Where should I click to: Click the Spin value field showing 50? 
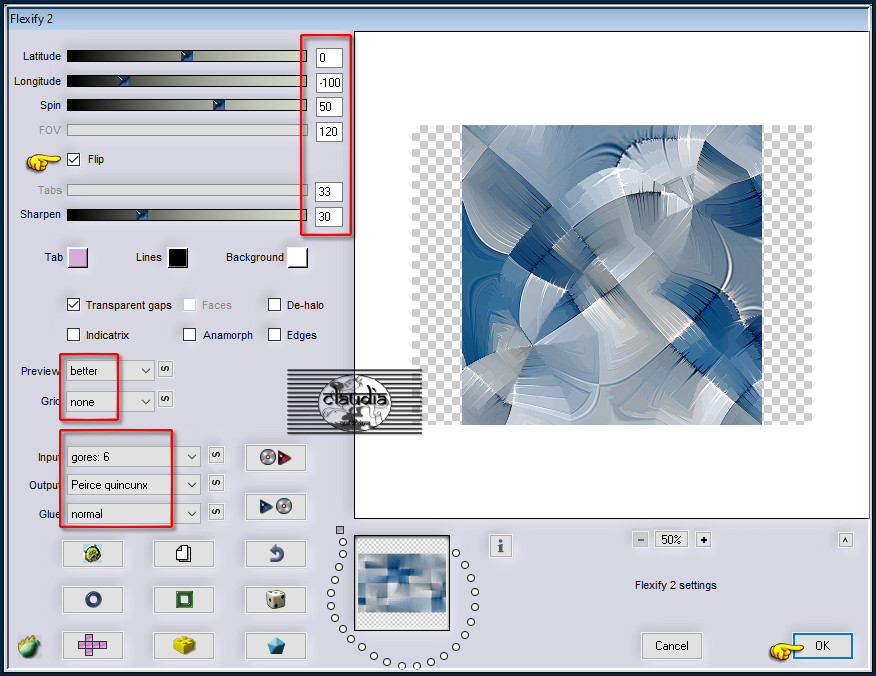click(x=329, y=107)
